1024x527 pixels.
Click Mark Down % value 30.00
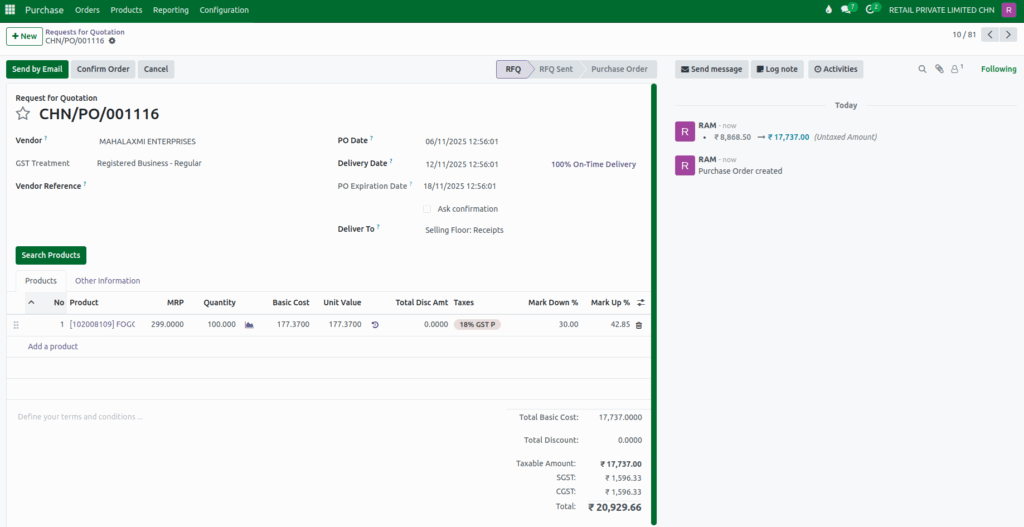(568, 325)
